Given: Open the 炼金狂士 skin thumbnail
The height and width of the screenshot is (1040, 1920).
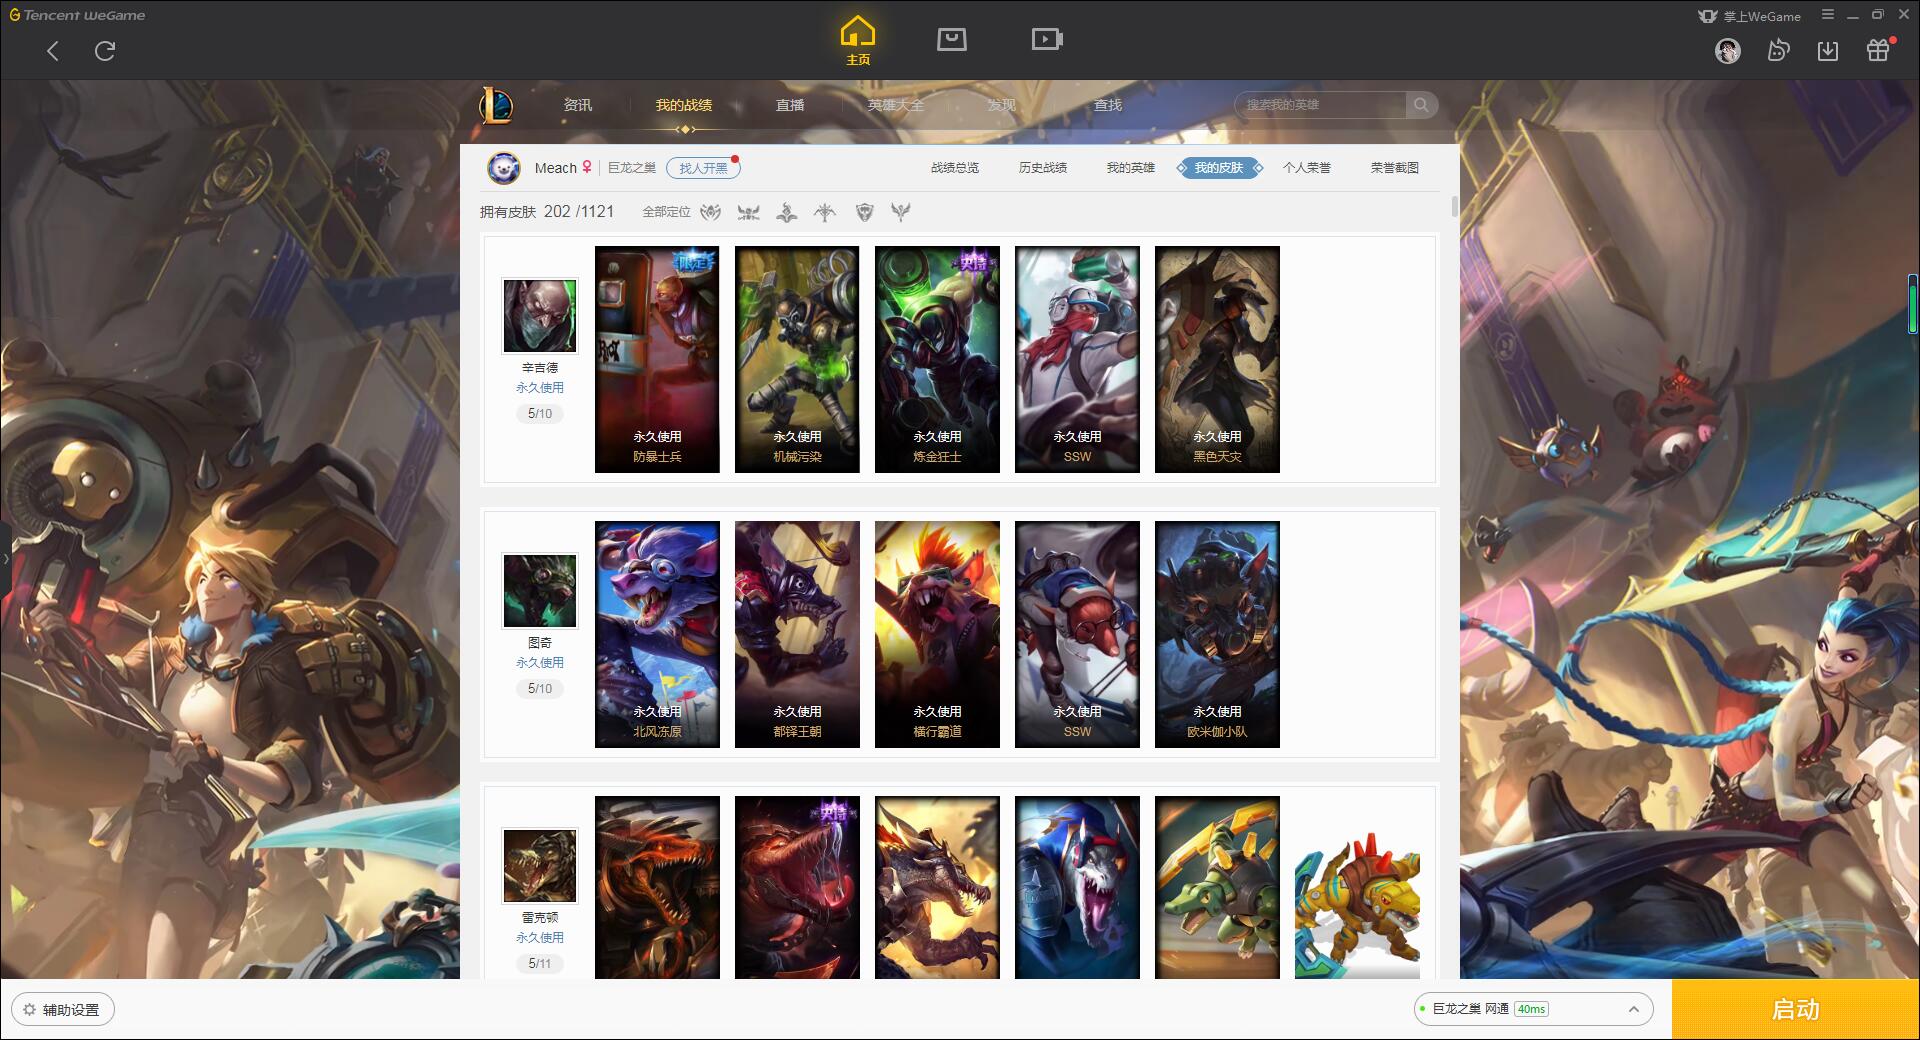Looking at the screenshot, I should 937,359.
